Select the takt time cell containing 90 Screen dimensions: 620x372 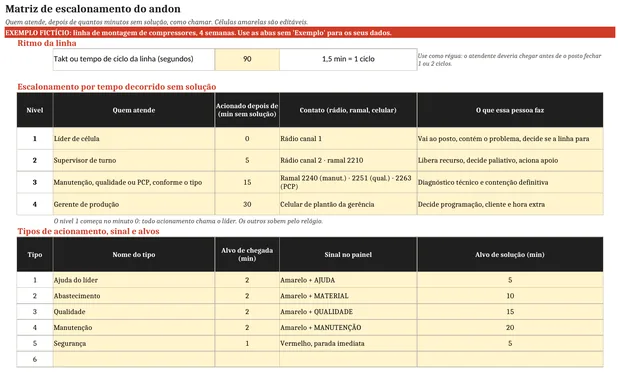[247, 59]
